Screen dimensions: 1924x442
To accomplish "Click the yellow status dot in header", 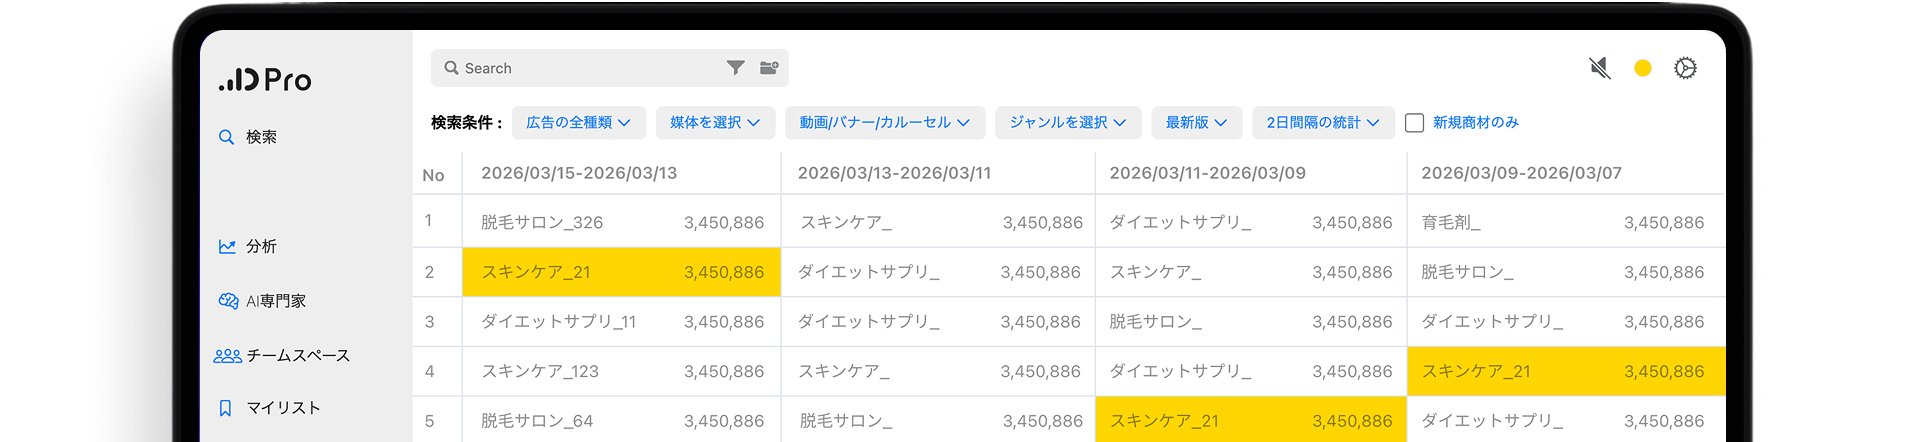I will [x=1642, y=68].
